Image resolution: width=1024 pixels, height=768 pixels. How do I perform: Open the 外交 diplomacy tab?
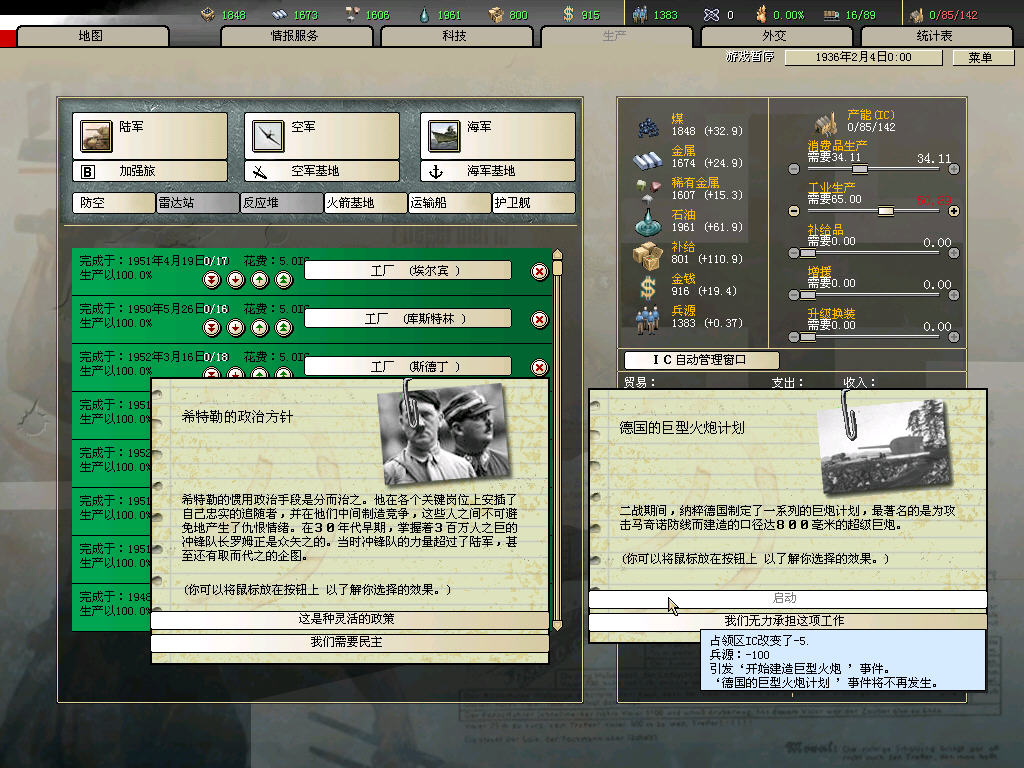(775, 37)
